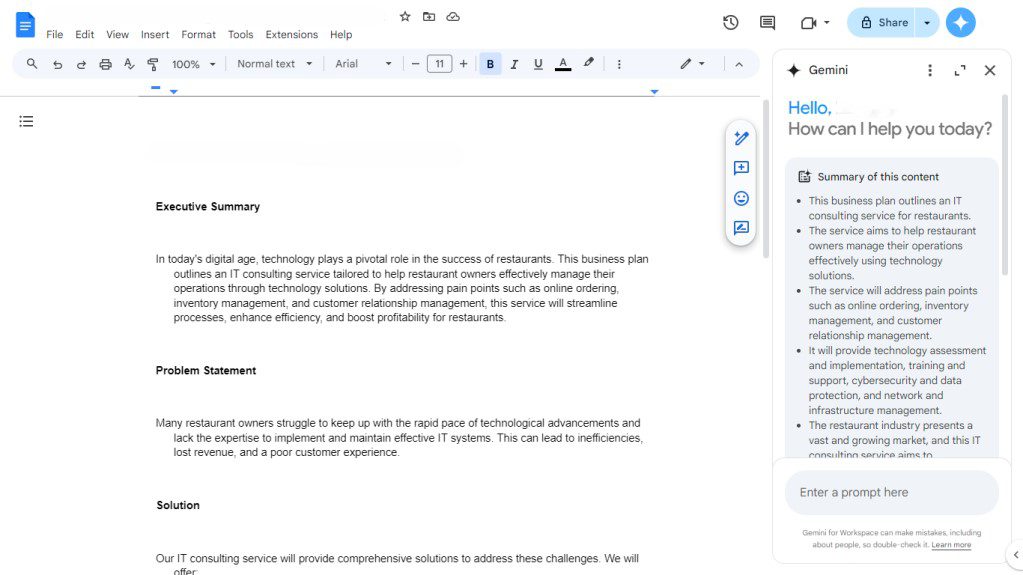Viewport: 1023px width, 575px height.
Task: Click the Problem Statement heading
Action: point(206,371)
